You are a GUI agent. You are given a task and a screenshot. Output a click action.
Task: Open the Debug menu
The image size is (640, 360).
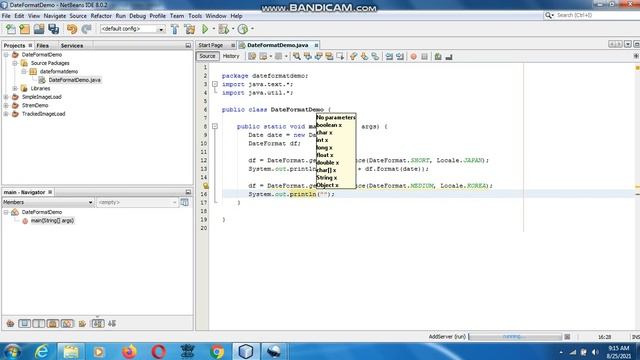(x=138, y=16)
